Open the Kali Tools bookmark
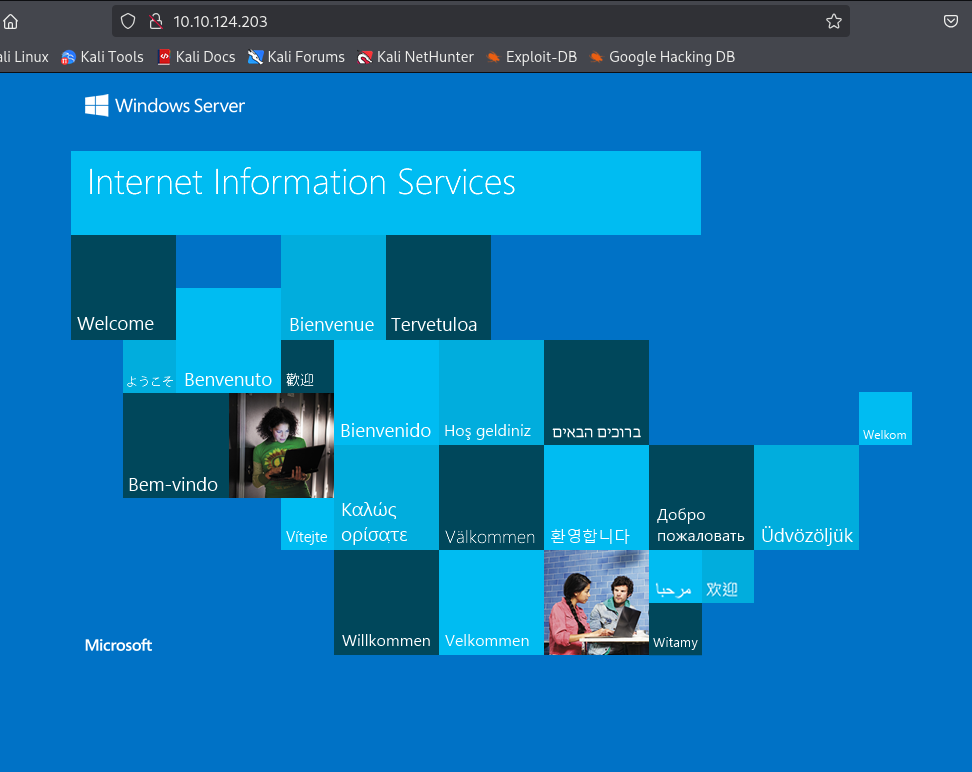 tap(103, 57)
